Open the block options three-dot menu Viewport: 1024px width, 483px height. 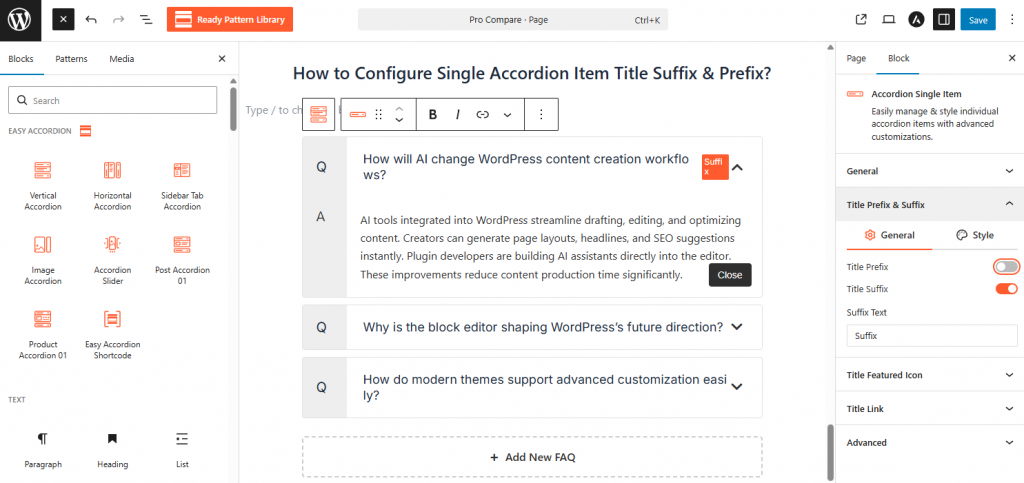[x=541, y=115]
